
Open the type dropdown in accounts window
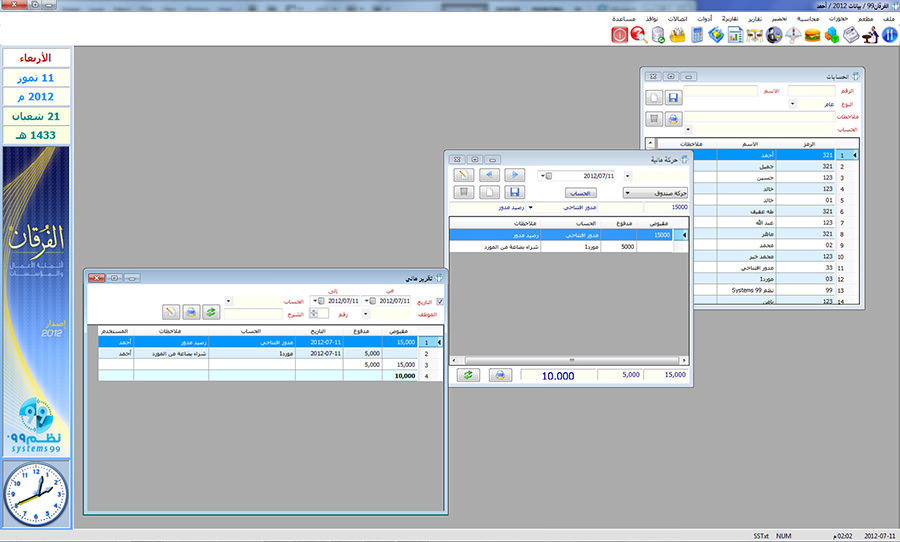pyautogui.click(x=792, y=104)
